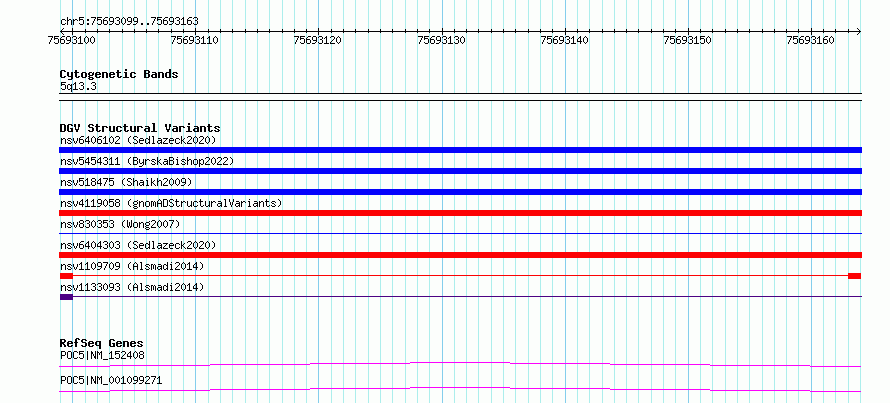Select the thin blue nsv830353 variant line
890x403 pixels.
tap(460, 233)
